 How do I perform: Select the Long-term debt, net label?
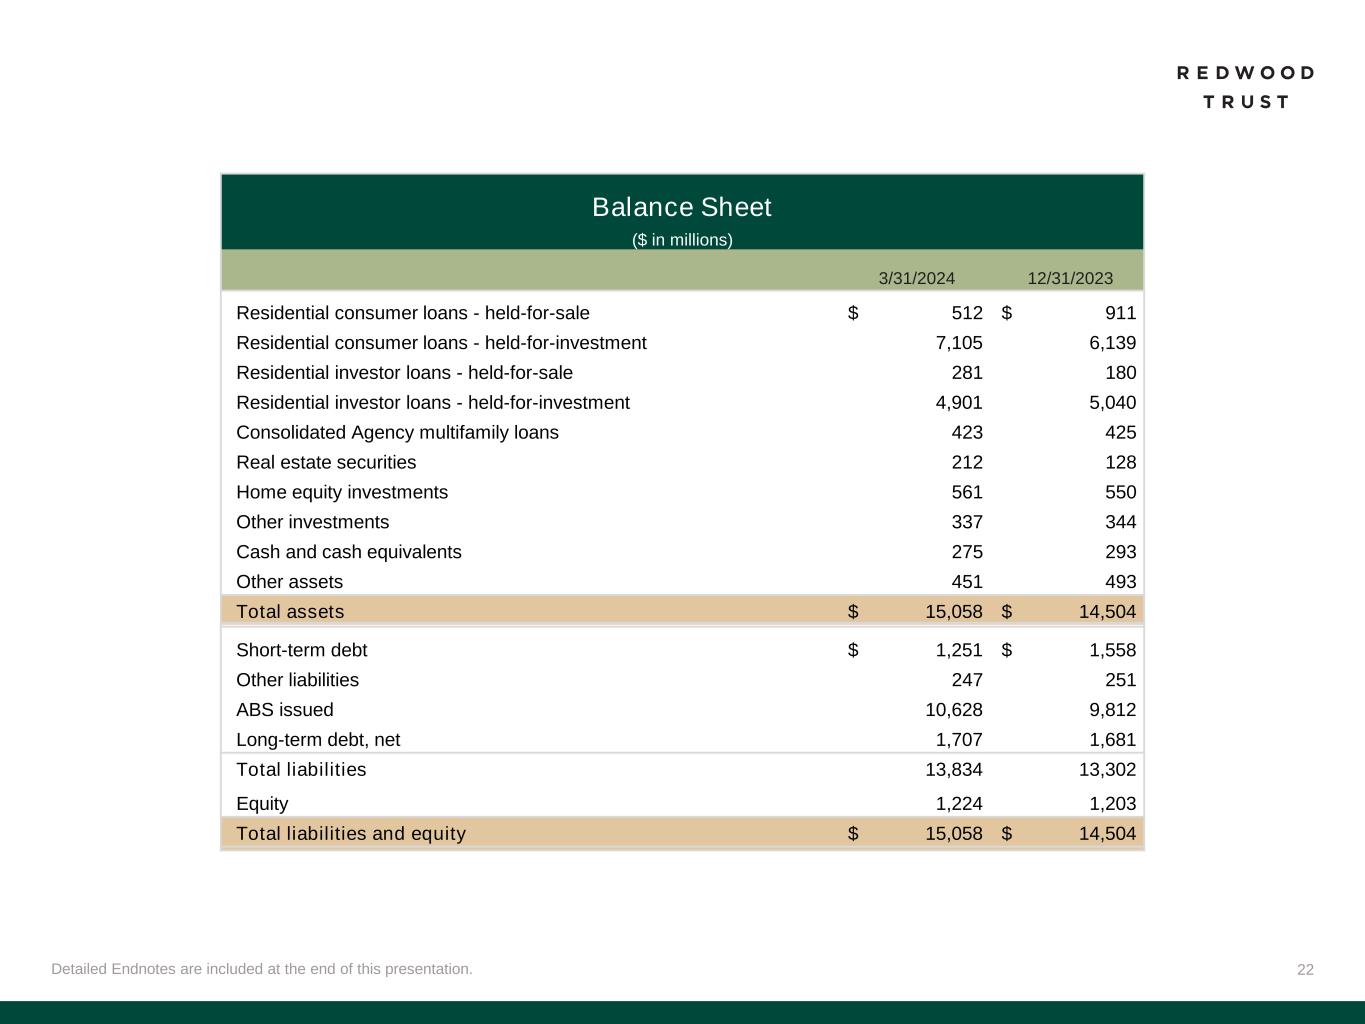pyautogui.click(x=318, y=740)
